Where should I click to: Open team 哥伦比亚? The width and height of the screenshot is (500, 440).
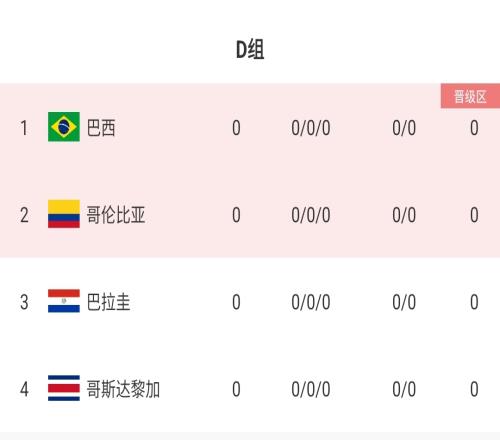(x=116, y=215)
